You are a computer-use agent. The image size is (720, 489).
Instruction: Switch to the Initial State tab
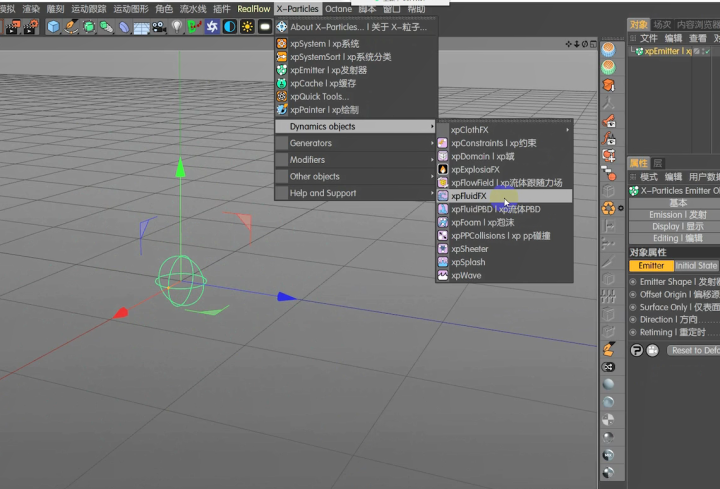click(696, 266)
